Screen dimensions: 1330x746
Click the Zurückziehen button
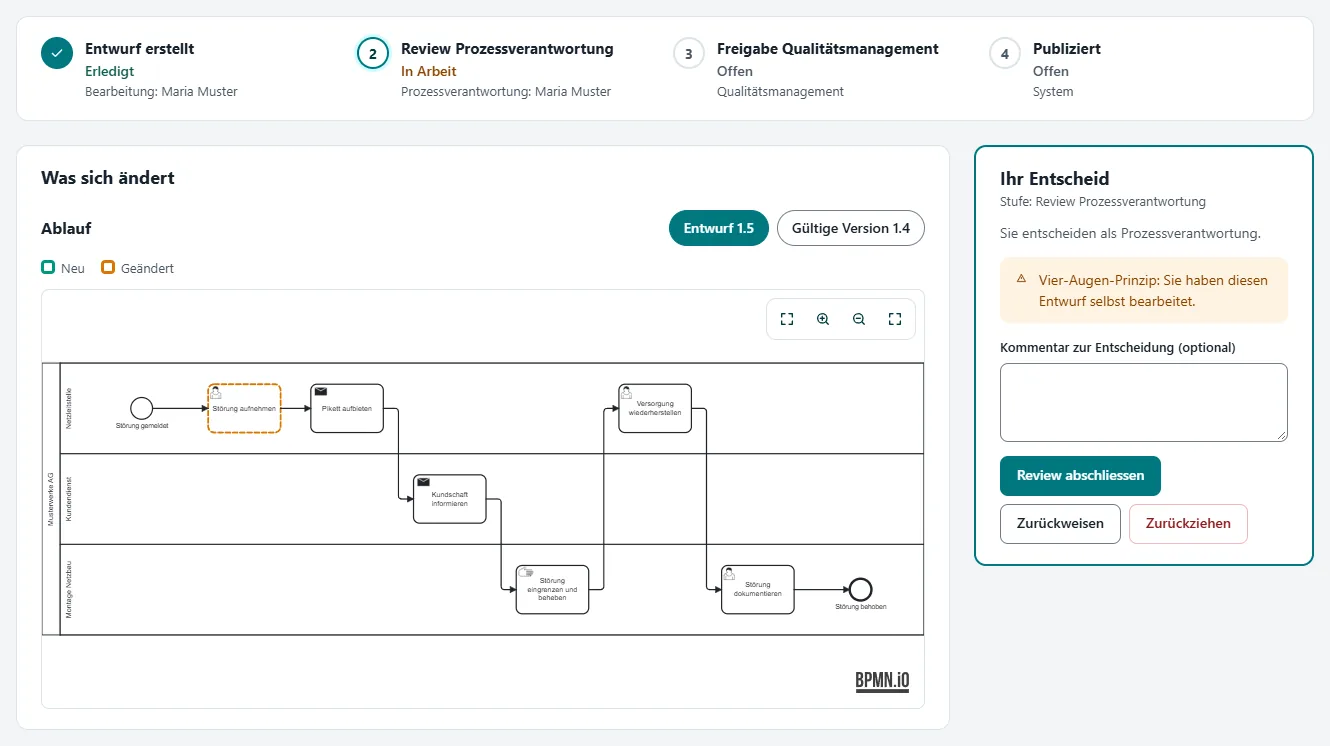tap(1188, 524)
